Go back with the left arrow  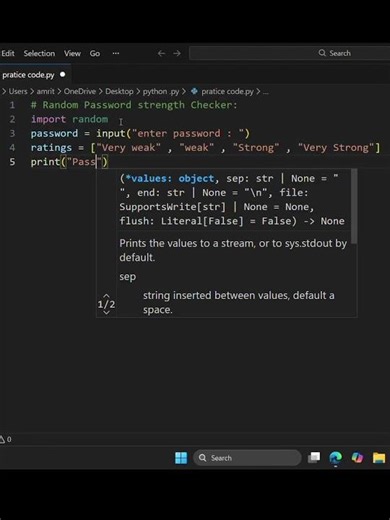tap(161, 53)
